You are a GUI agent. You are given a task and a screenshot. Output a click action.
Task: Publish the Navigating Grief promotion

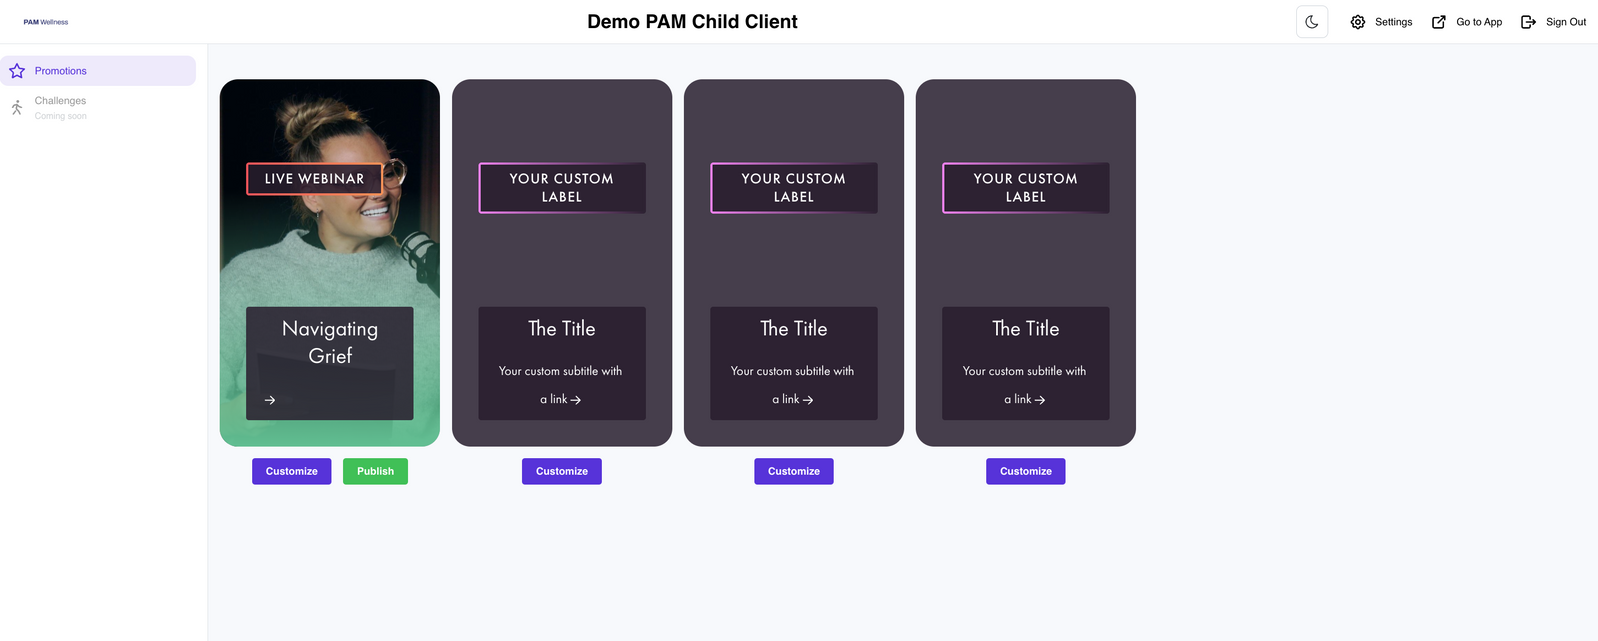click(375, 470)
